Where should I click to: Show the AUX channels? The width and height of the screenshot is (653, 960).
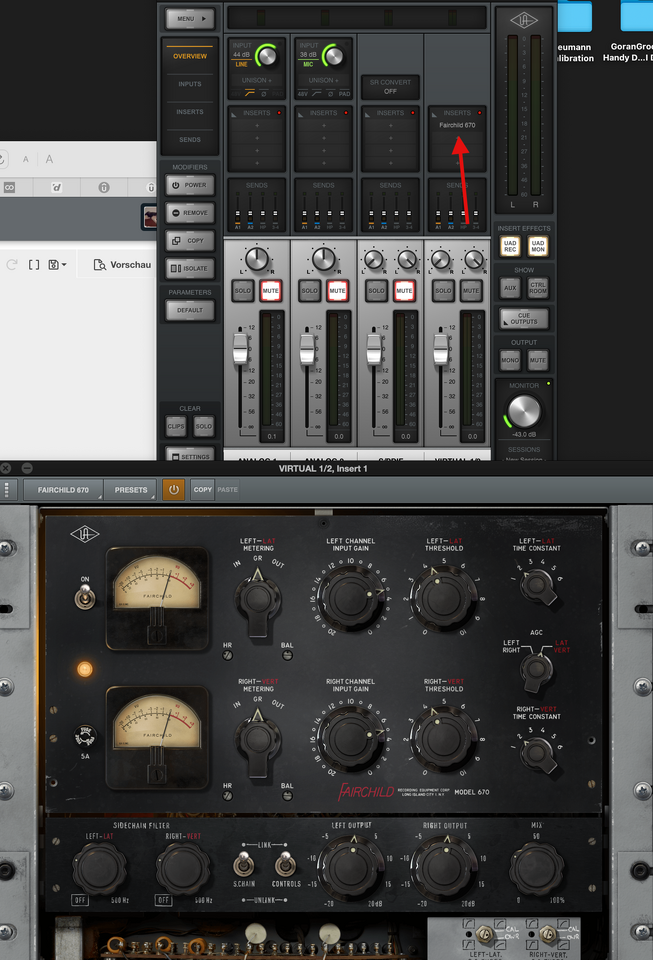click(x=510, y=288)
